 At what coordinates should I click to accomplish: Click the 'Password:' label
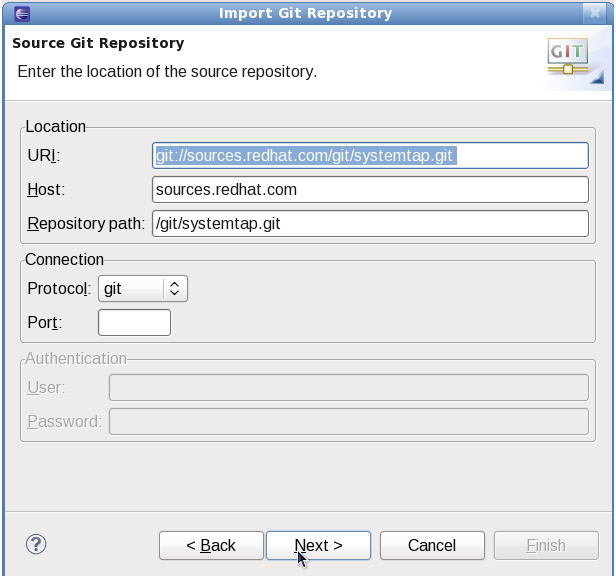(65, 422)
